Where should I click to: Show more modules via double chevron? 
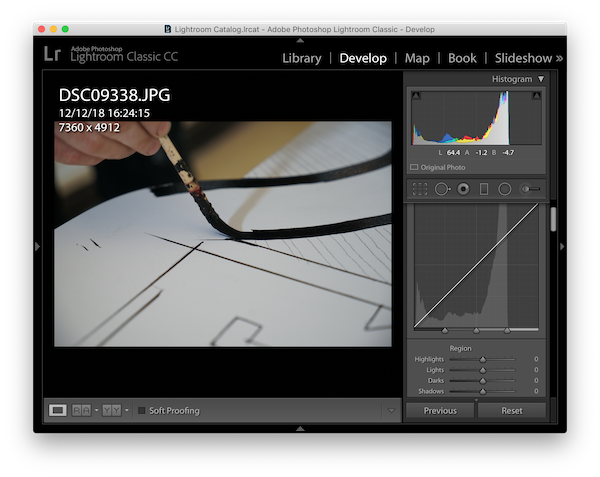559,59
